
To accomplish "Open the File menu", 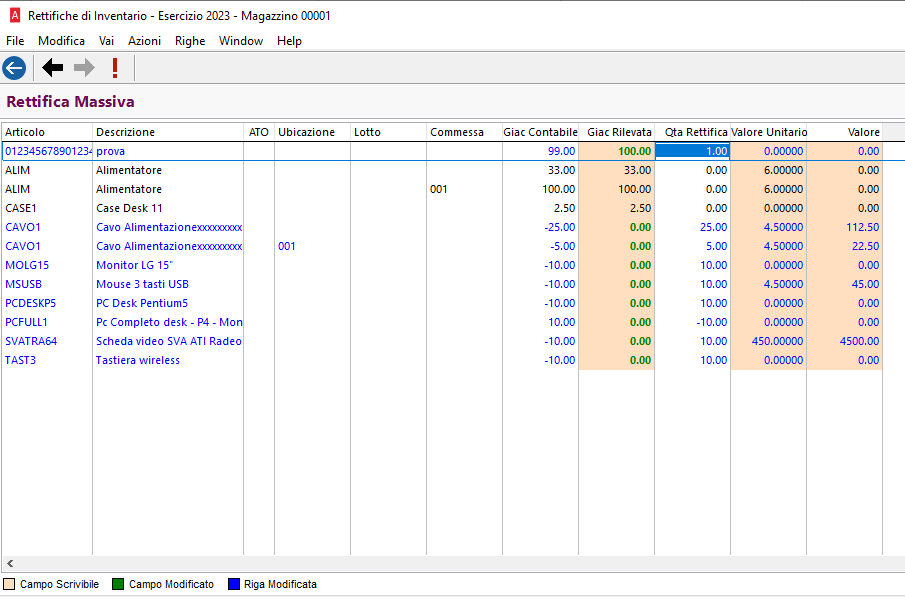I will (x=15, y=41).
